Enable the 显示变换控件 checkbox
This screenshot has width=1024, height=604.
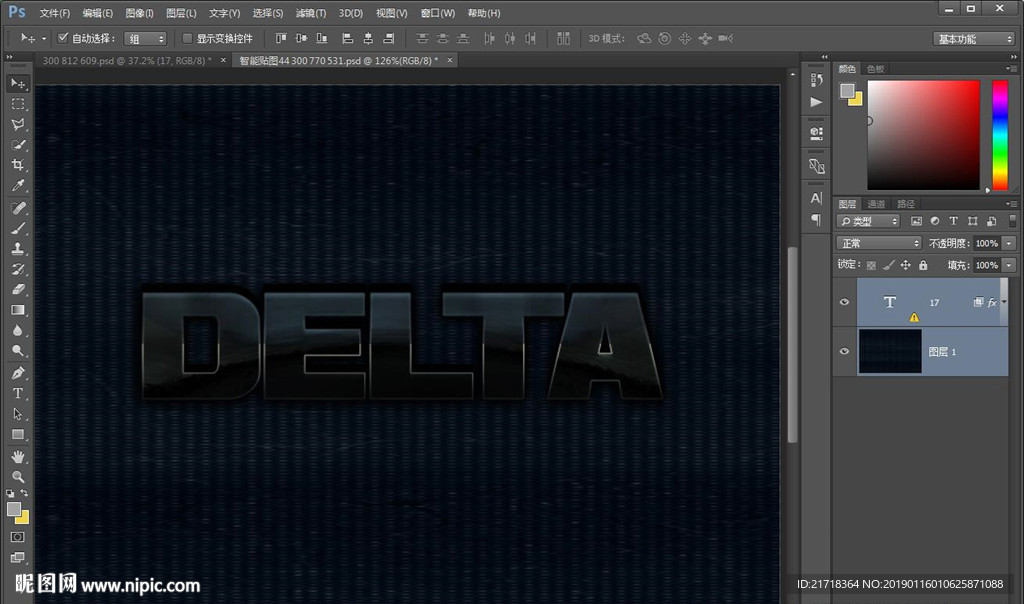pyautogui.click(x=187, y=38)
